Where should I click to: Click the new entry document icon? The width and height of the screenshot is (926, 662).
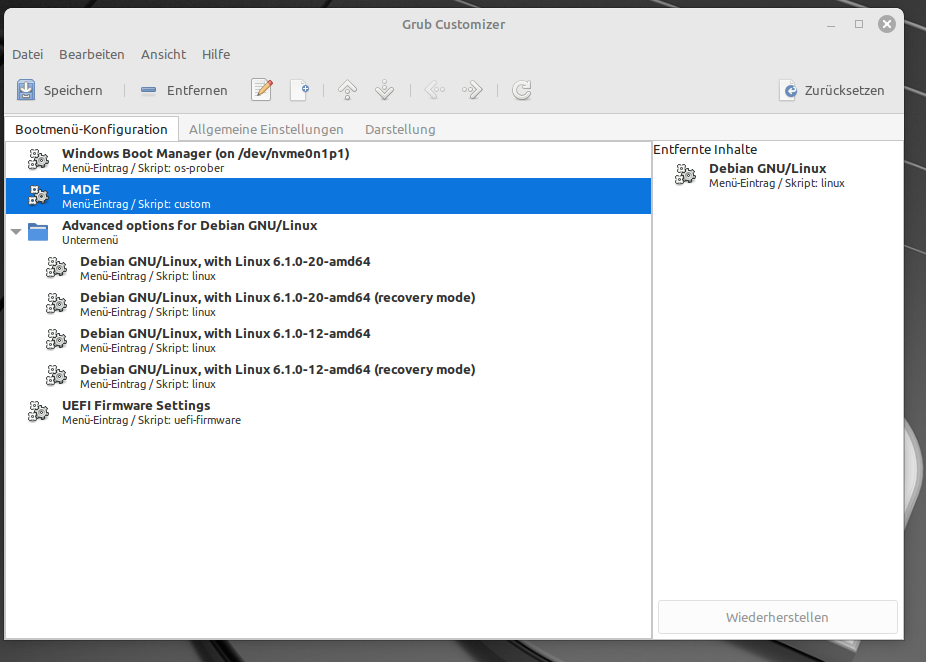pos(300,90)
